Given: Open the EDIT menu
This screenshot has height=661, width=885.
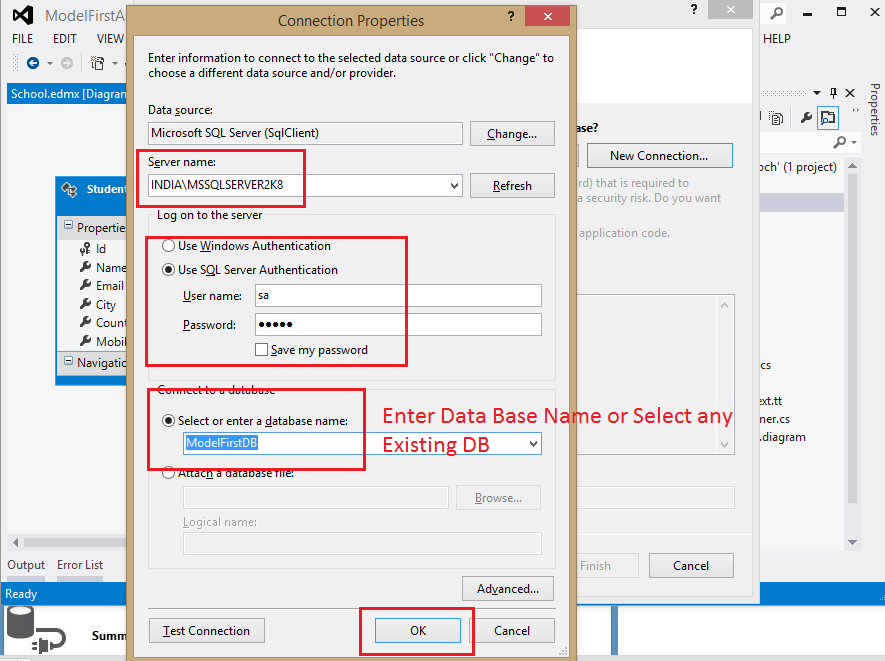Looking at the screenshot, I should [x=64, y=39].
